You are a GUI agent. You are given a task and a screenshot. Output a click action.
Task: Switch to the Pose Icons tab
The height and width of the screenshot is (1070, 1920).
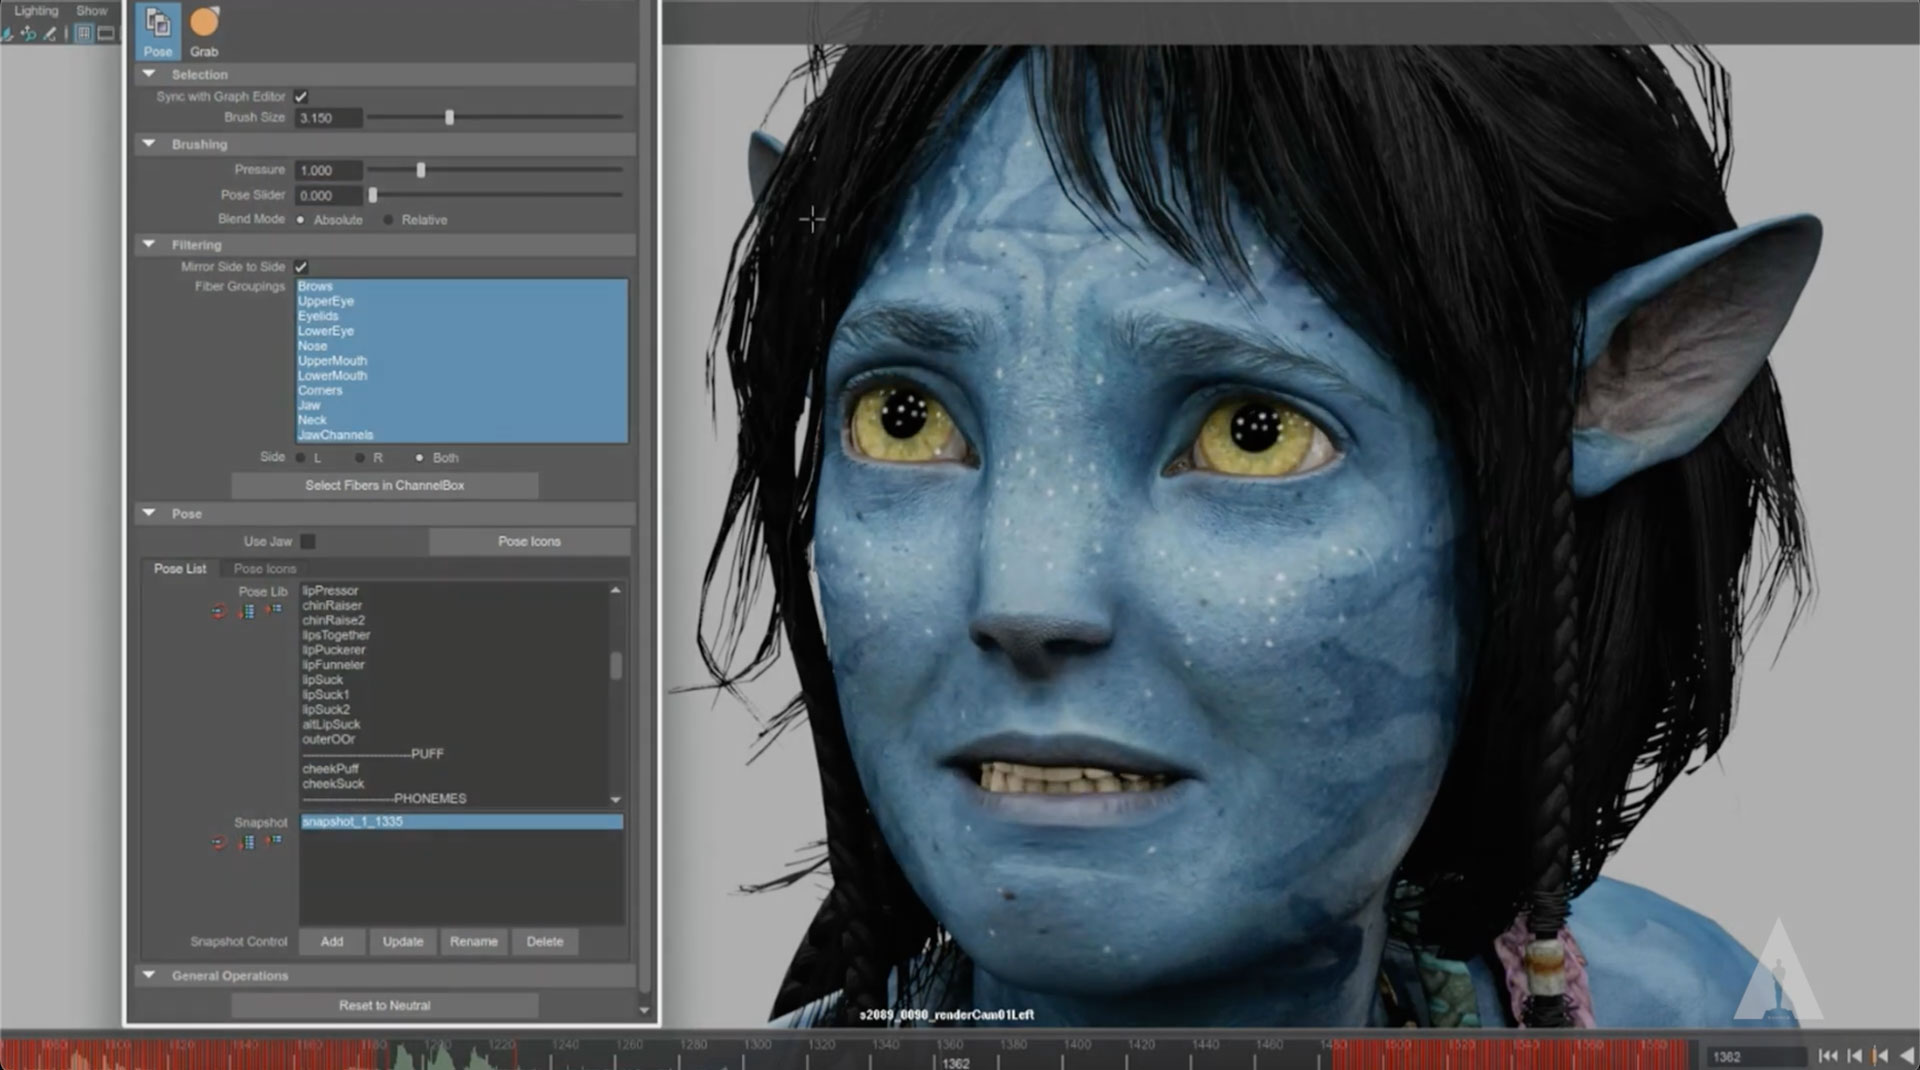(265, 568)
